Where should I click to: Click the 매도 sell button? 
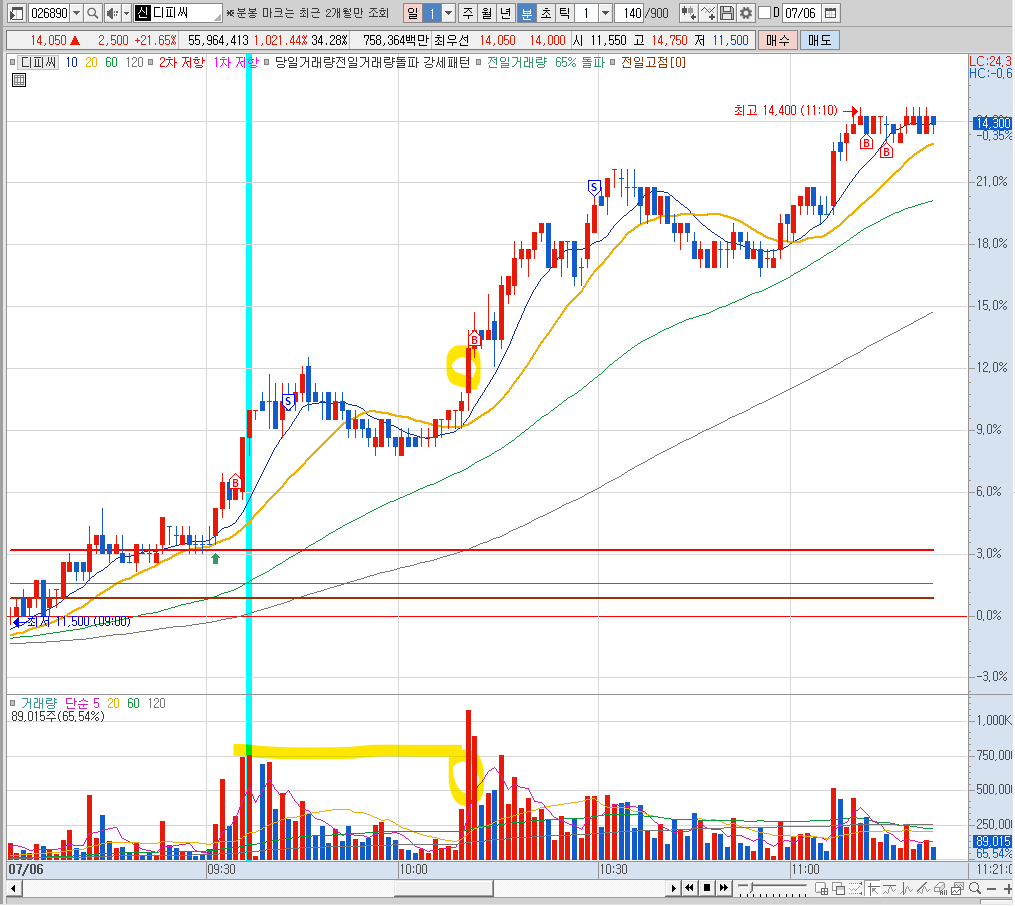tap(820, 40)
